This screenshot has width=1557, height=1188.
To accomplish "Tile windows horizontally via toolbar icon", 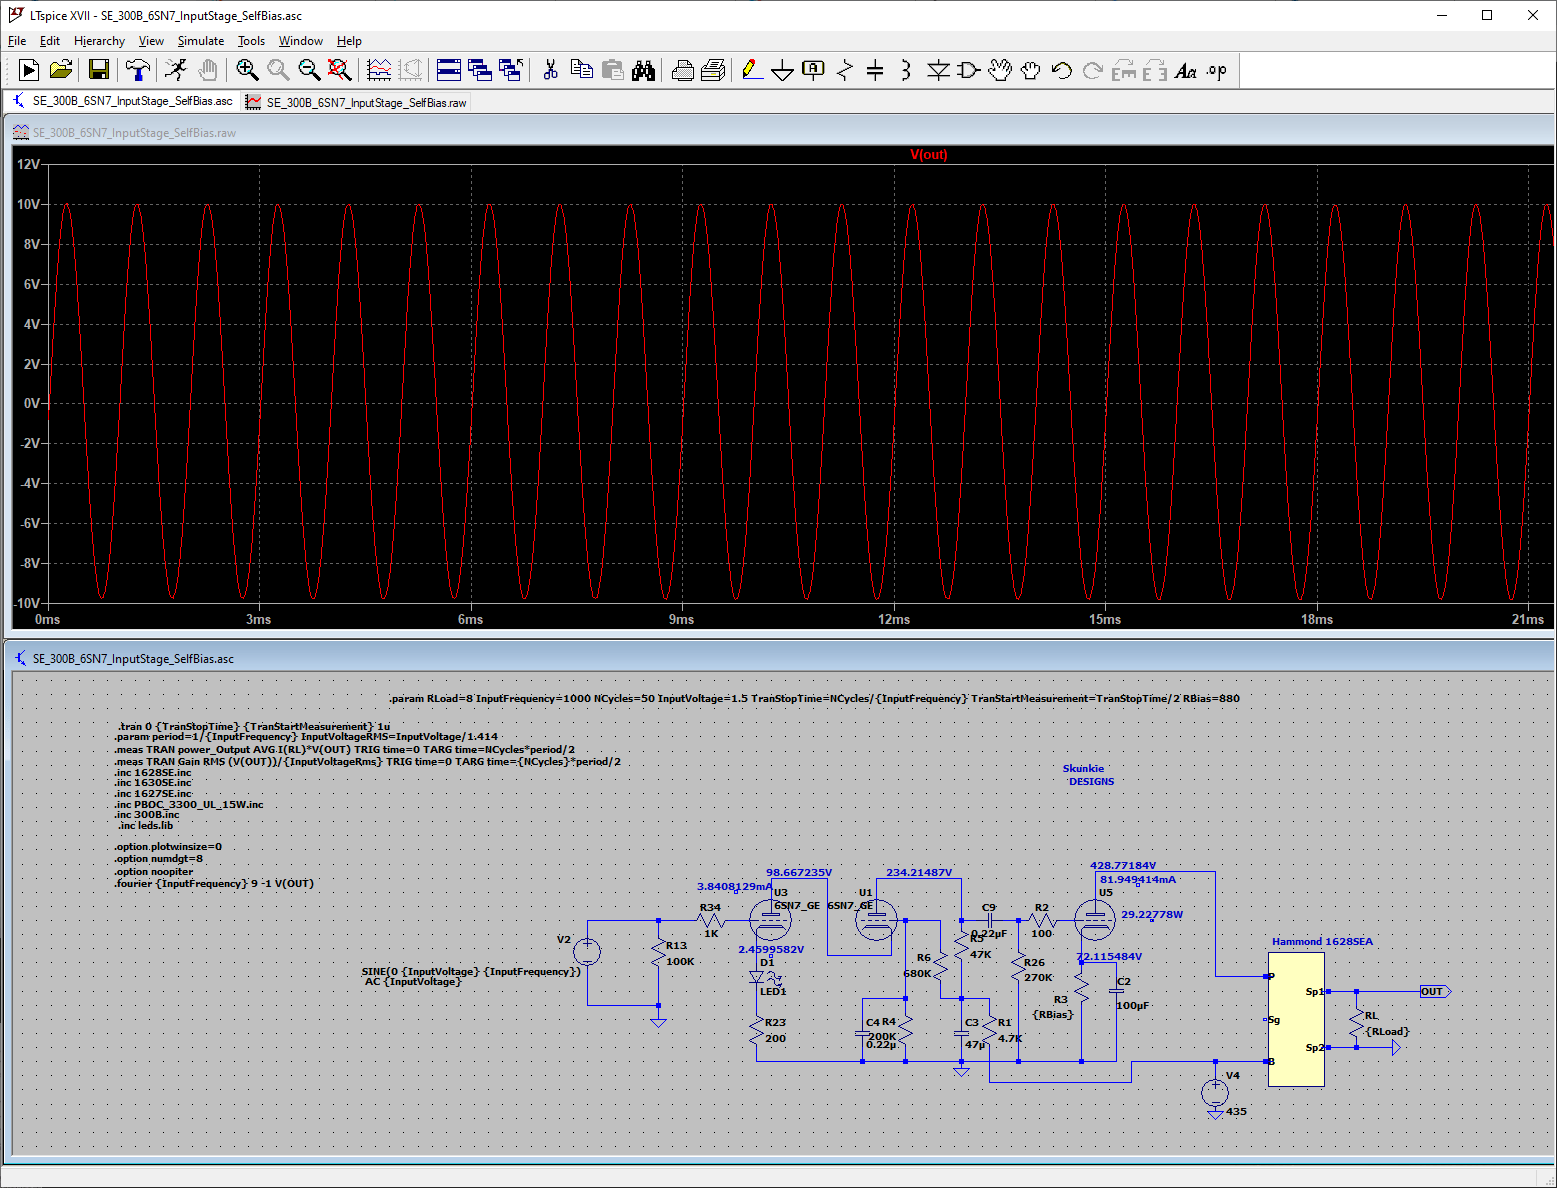I will point(449,70).
